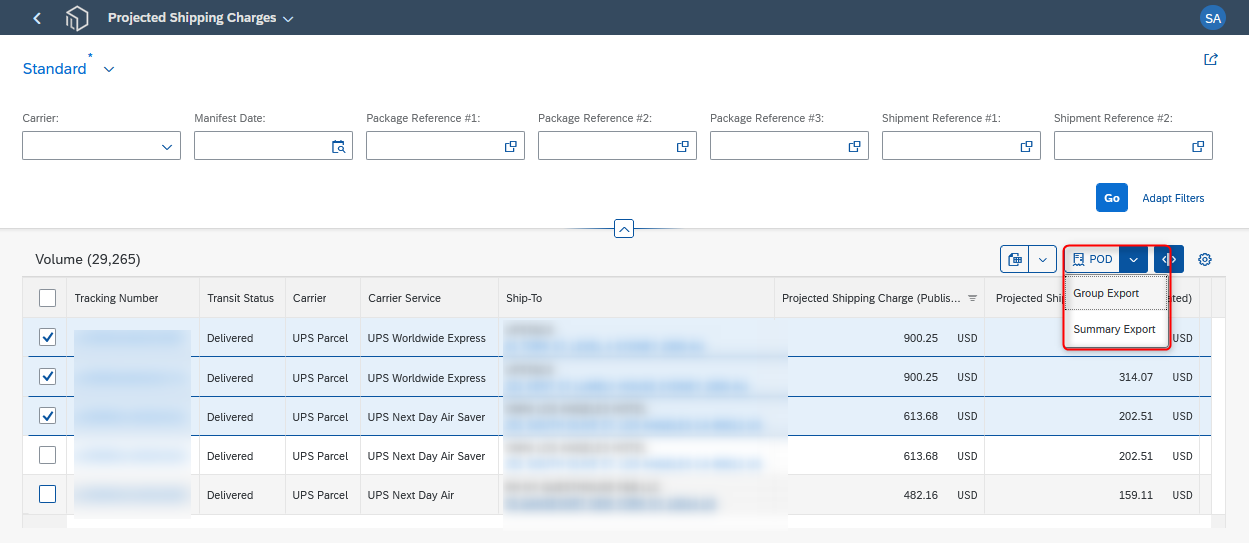The height and width of the screenshot is (543, 1249).
Task: Check the UPS Next Day Air row checkbox
Action: [47, 494]
